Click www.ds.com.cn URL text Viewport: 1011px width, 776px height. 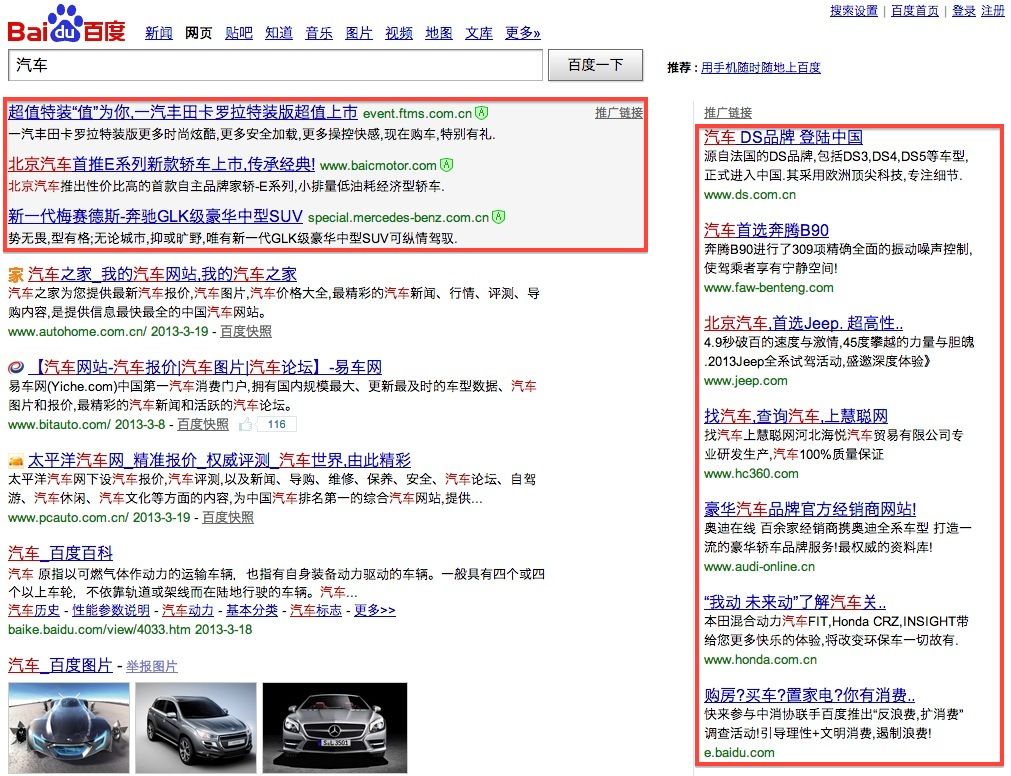(750, 195)
